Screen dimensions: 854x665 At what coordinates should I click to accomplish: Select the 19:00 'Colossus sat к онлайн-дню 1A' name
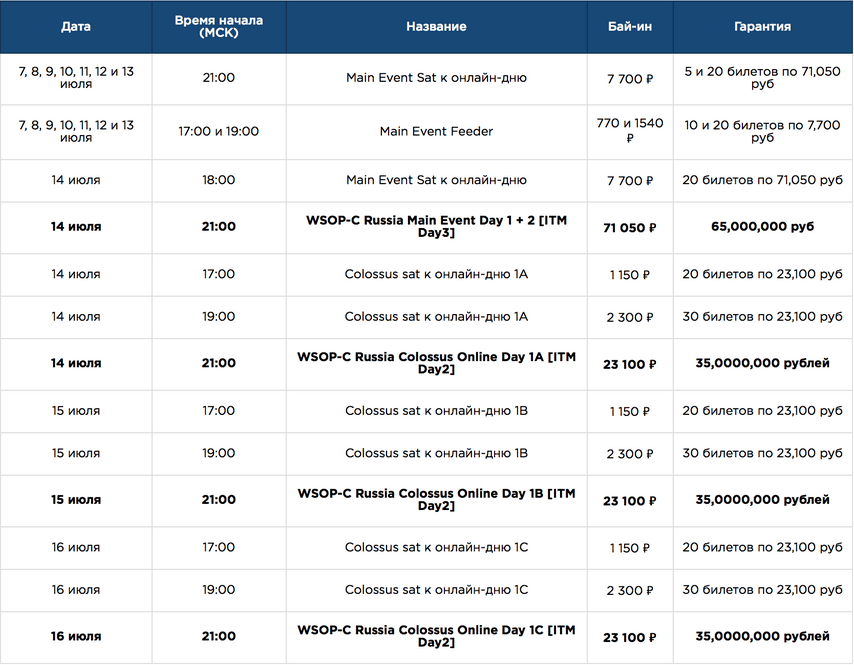click(436, 317)
